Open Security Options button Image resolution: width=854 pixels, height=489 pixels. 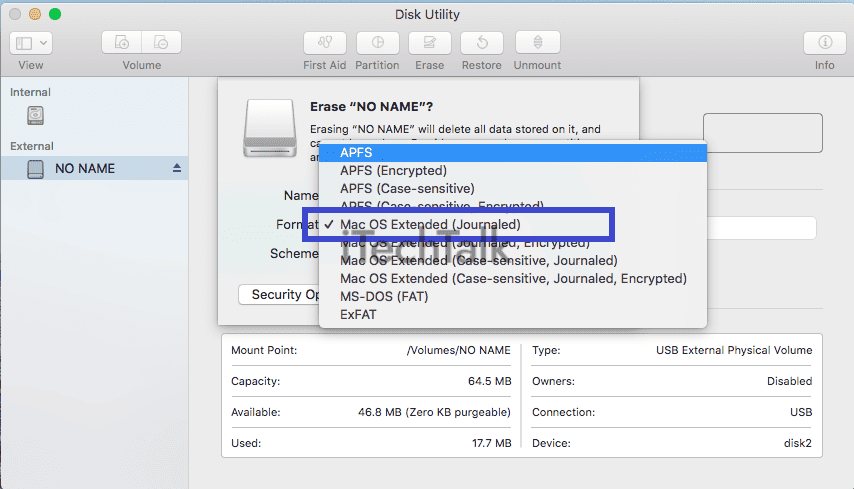(279, 295)
